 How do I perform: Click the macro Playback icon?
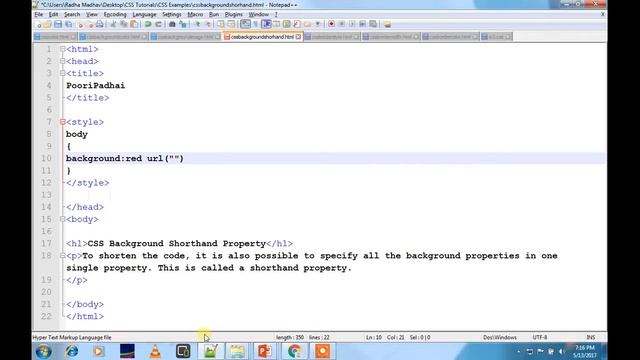click(x=352, y=24)
